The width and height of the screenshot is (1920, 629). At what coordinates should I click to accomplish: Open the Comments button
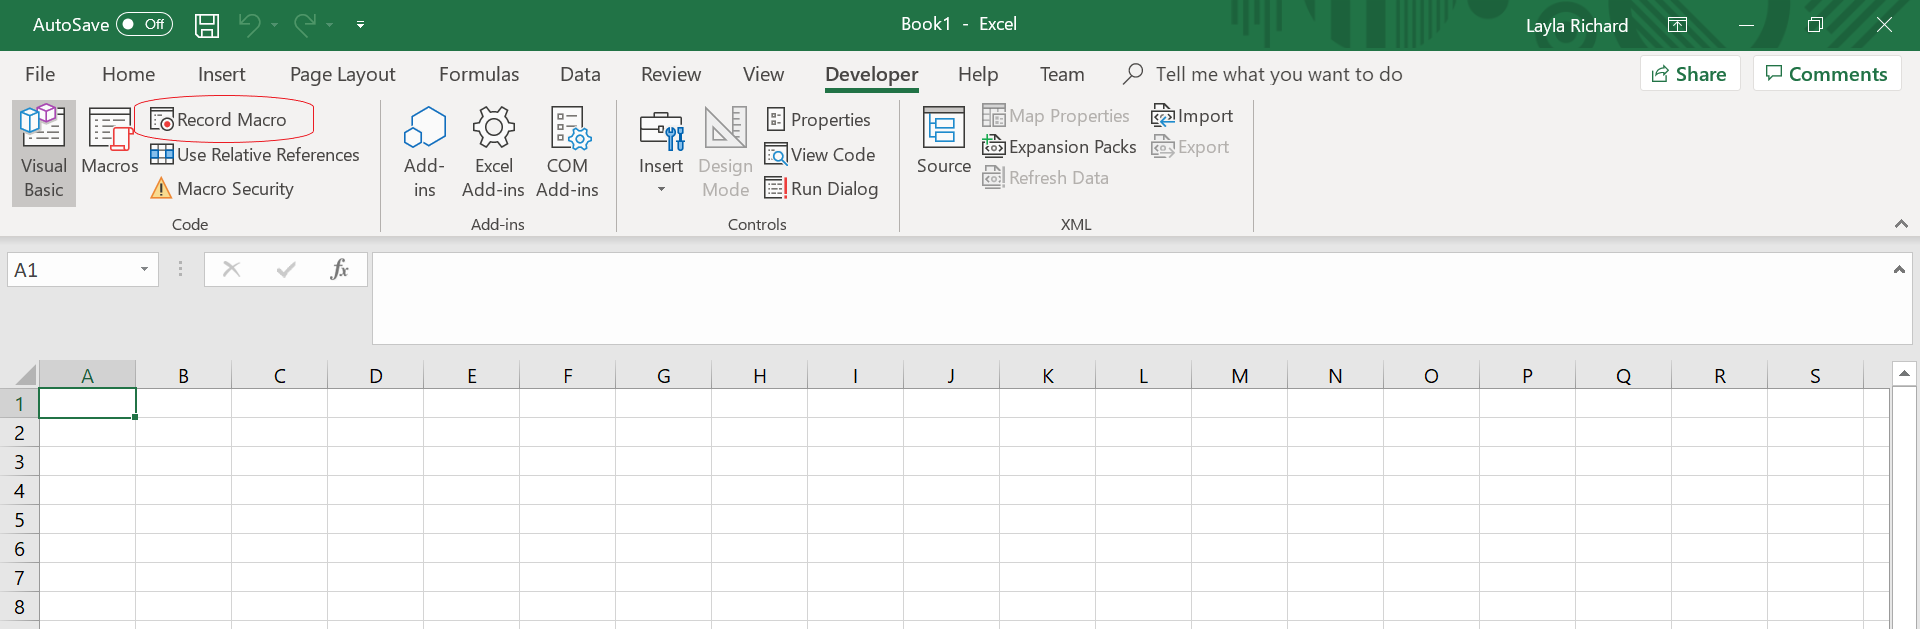pos(1826,74)
